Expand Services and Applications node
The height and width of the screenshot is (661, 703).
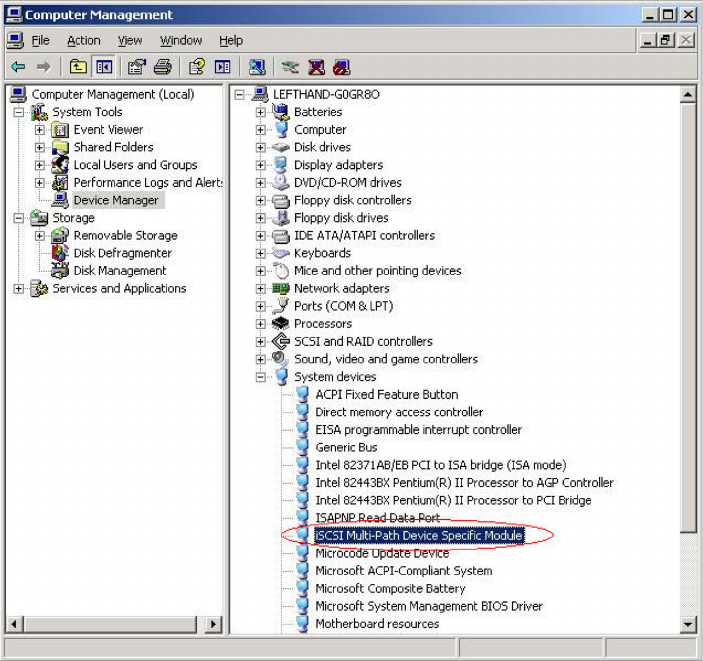19,289
